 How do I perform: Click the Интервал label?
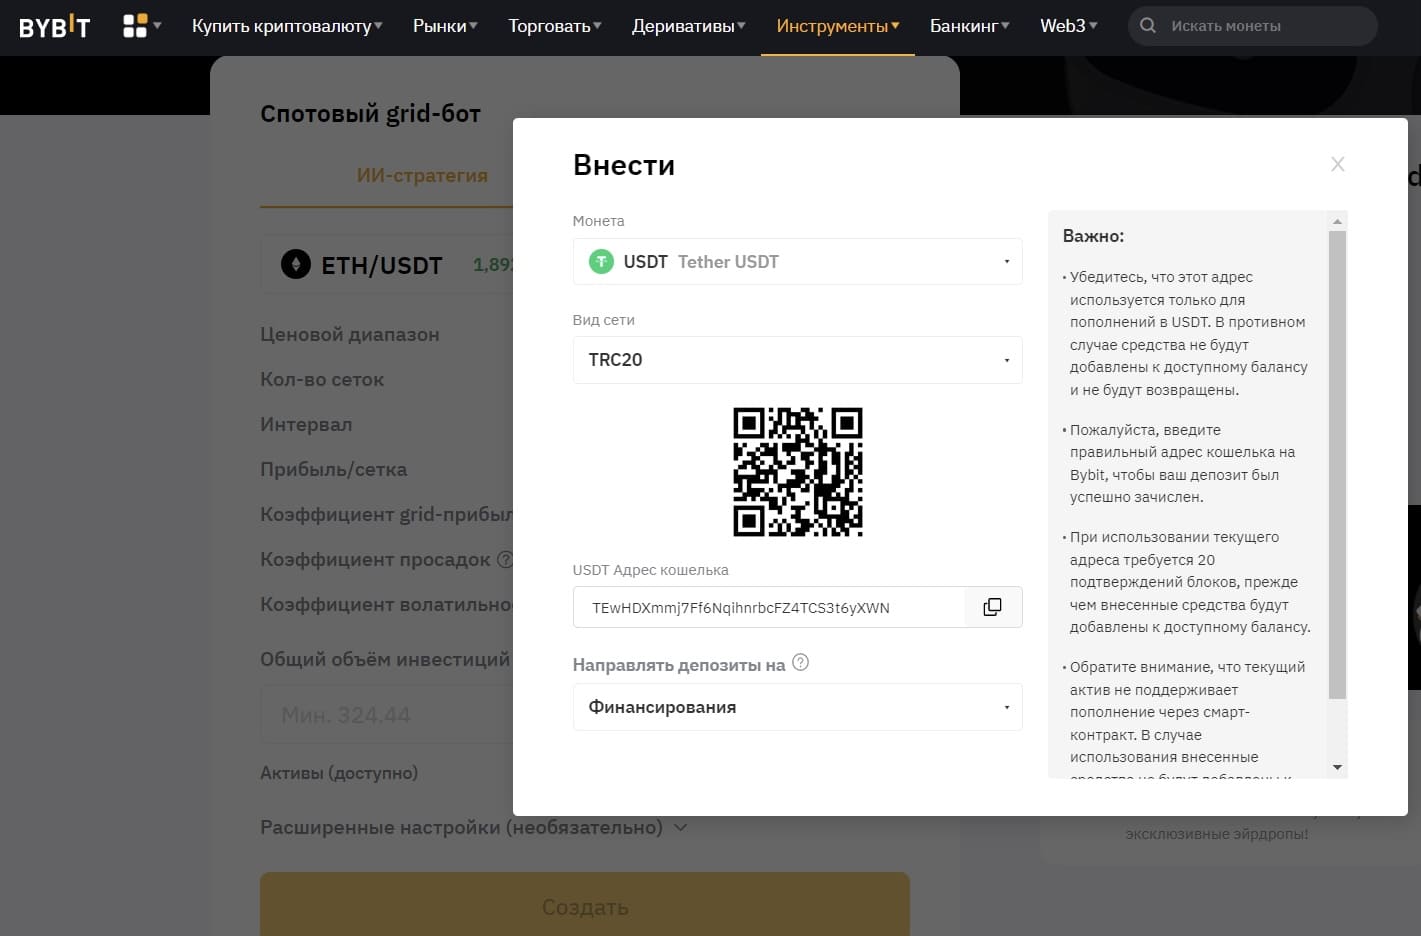pyautogui.click(x=306, y=424)
